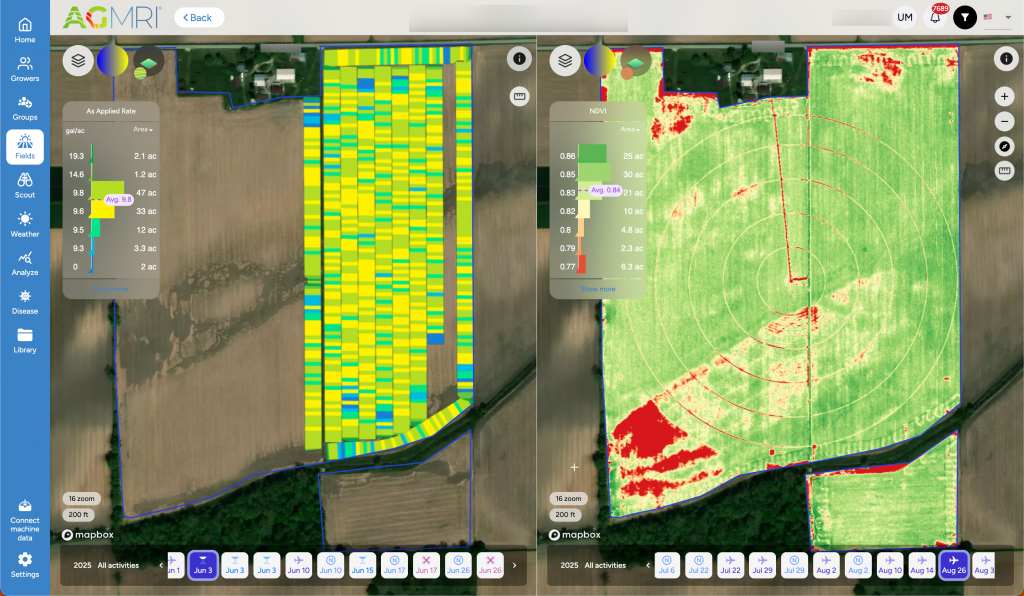Go to Weather in the sidebar
1024x596 pixels.
(25, 224)
